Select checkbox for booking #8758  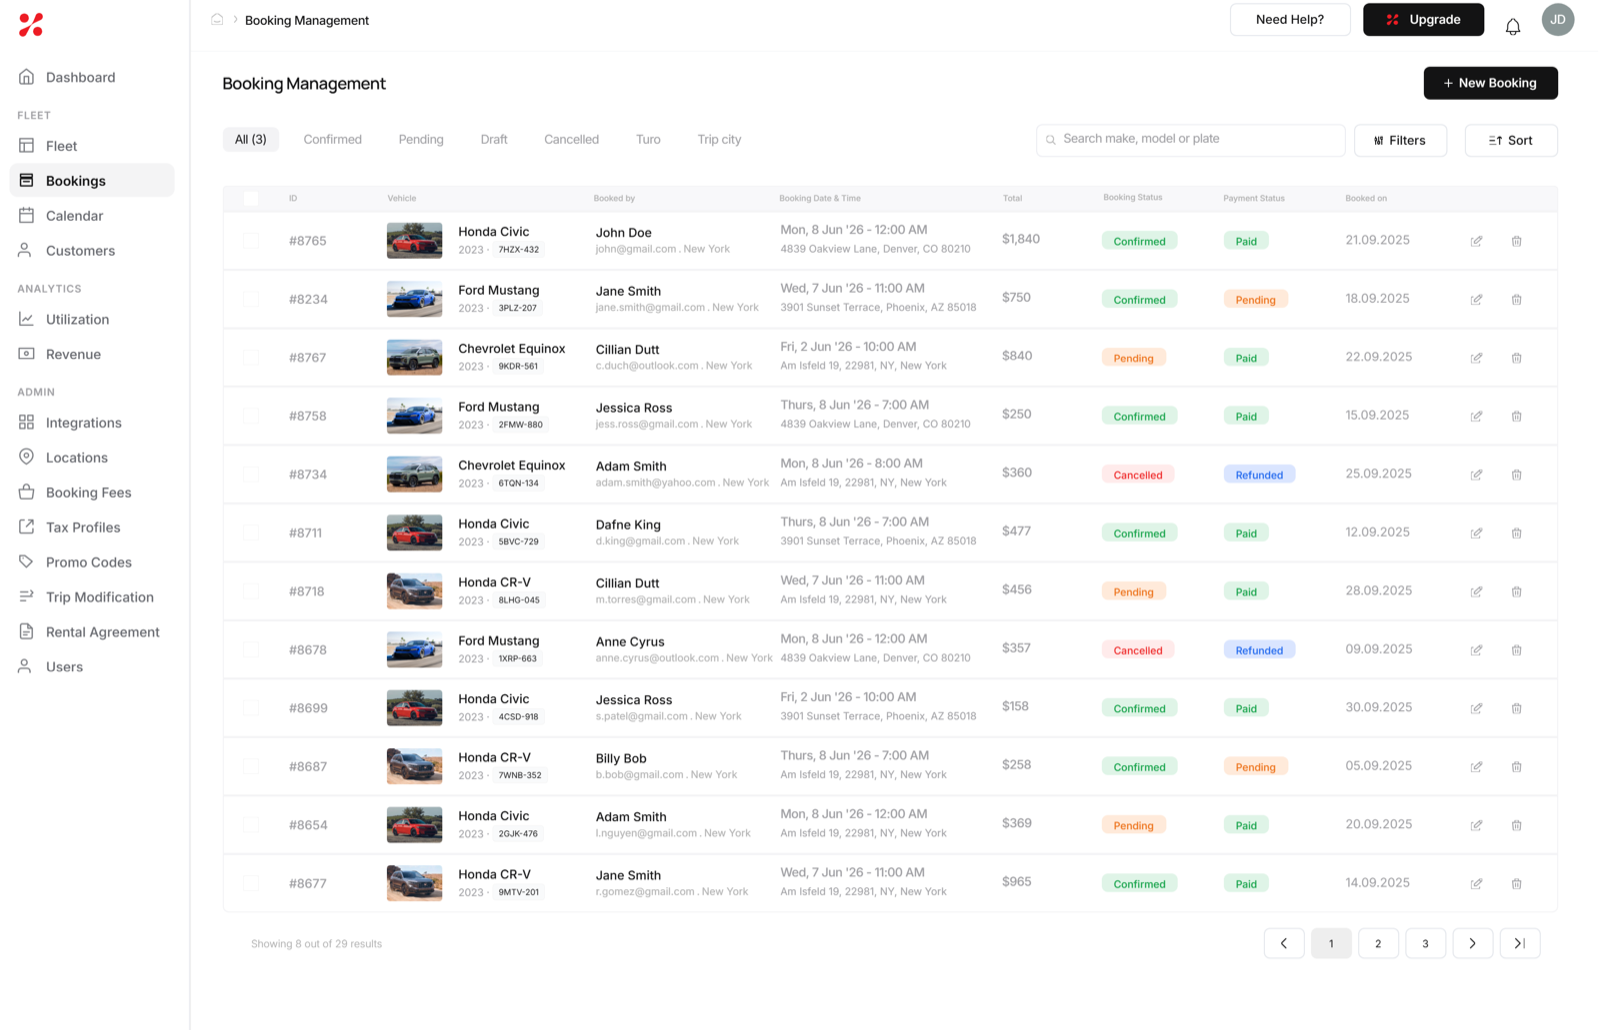pos(251,416)
